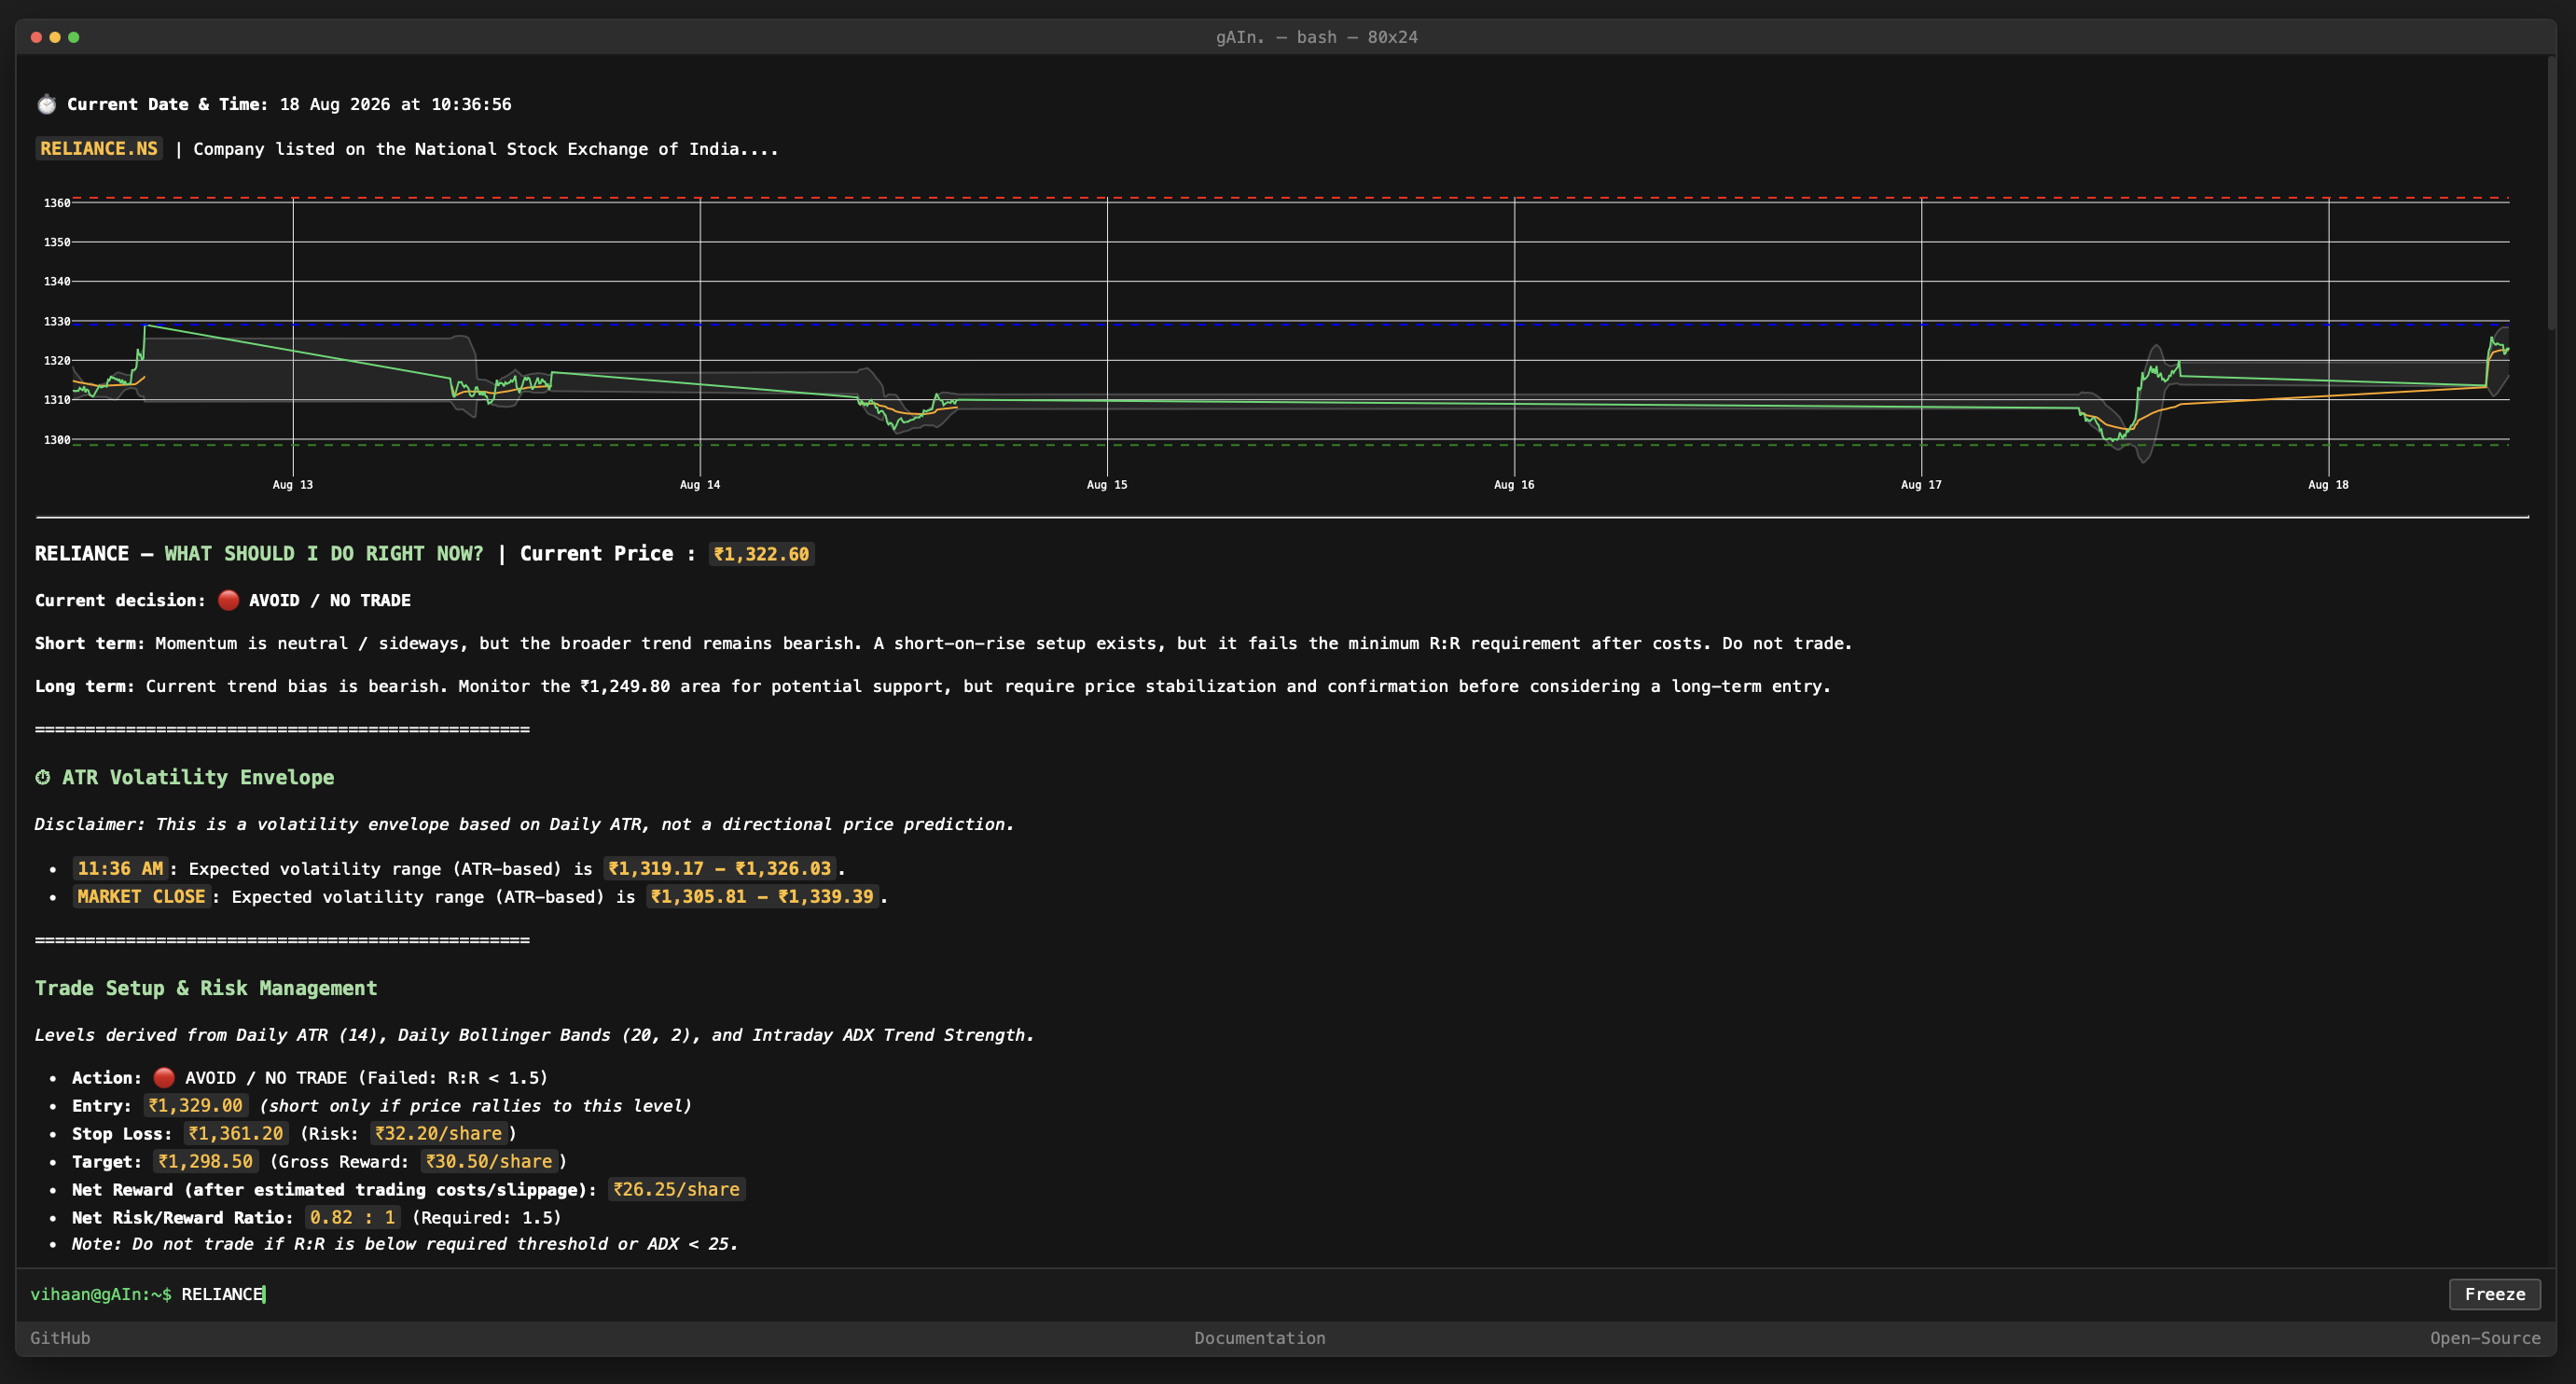
Task: Click the range ₹1,305.81 – ₹1,339.39
Action: [762, 897]
